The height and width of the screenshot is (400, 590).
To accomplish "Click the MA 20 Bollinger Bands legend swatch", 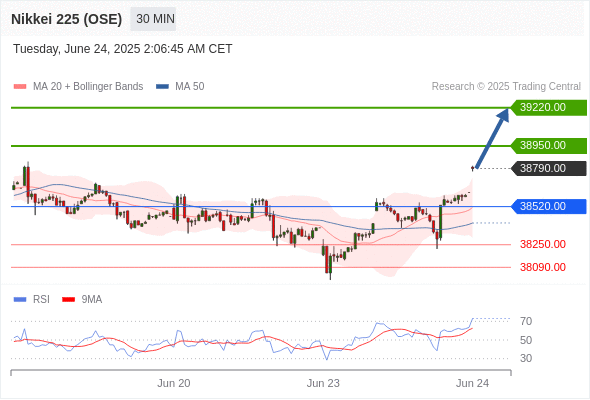I will pos(20,87).
